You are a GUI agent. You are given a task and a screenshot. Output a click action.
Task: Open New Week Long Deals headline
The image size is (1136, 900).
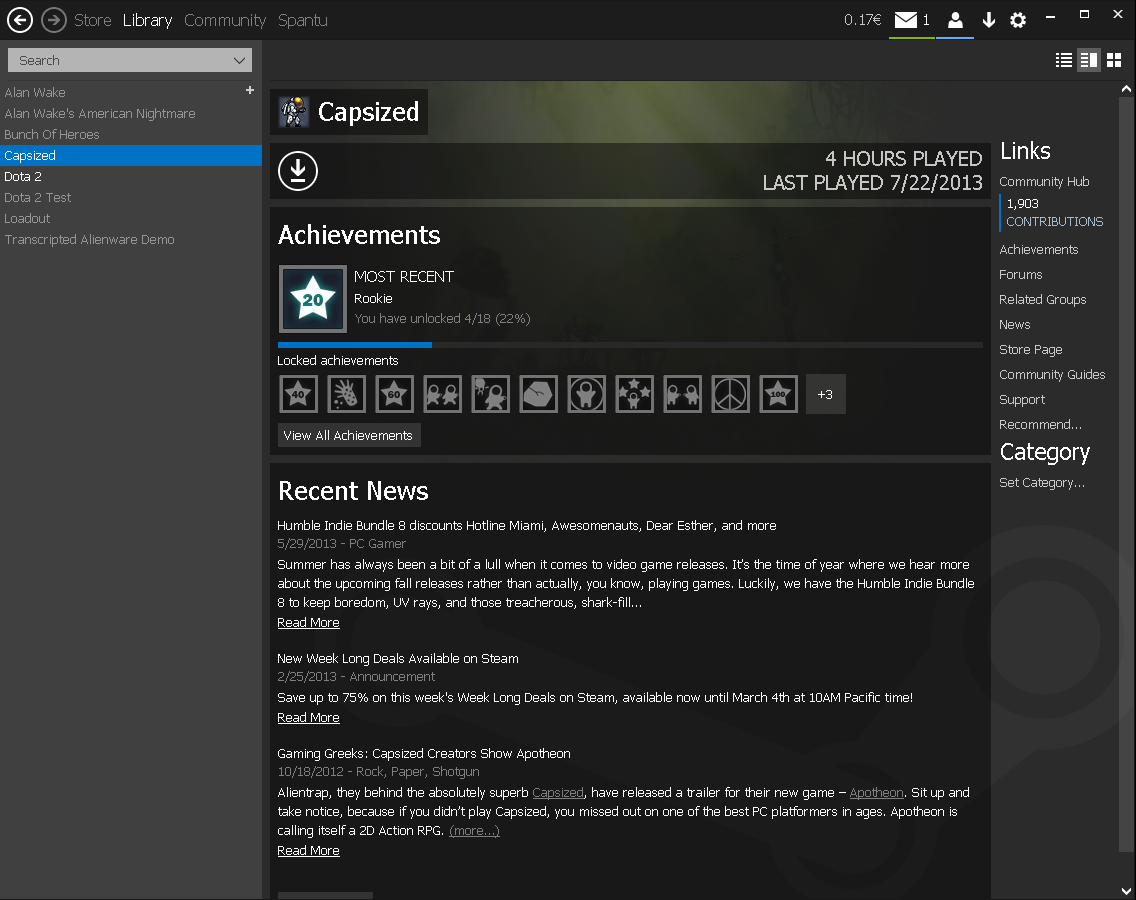[x=398, y=659]
